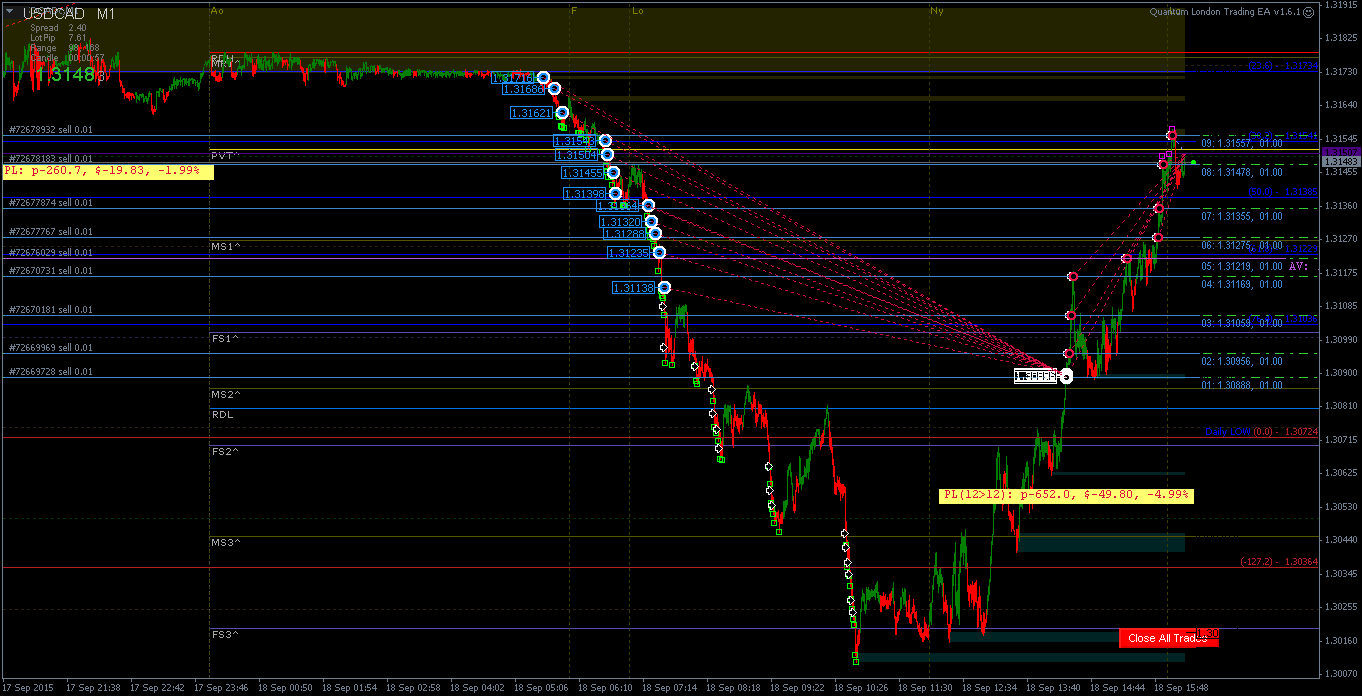The image size is (1362, 696).
Task: Click grid level 03: 1.31059, 01.00
Action: 1242,323
